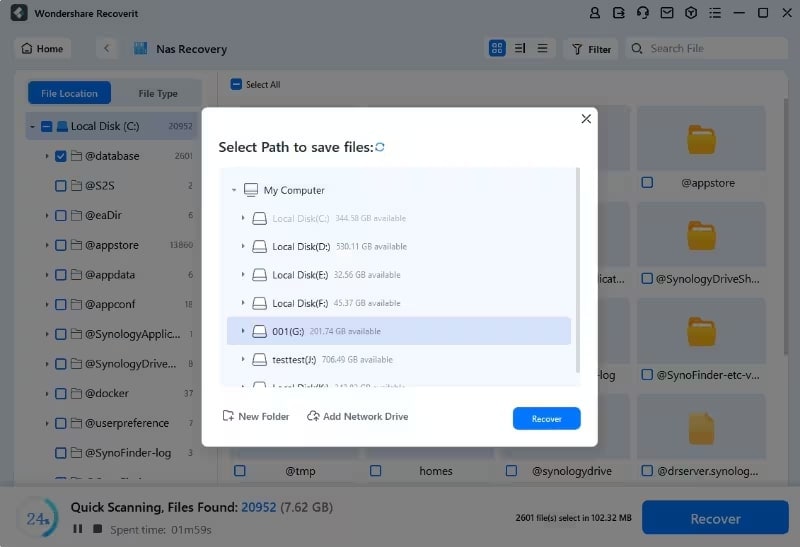Open the user account icon
The height and width of the screenshot is (547, 800).
click(x=594, y=13)
